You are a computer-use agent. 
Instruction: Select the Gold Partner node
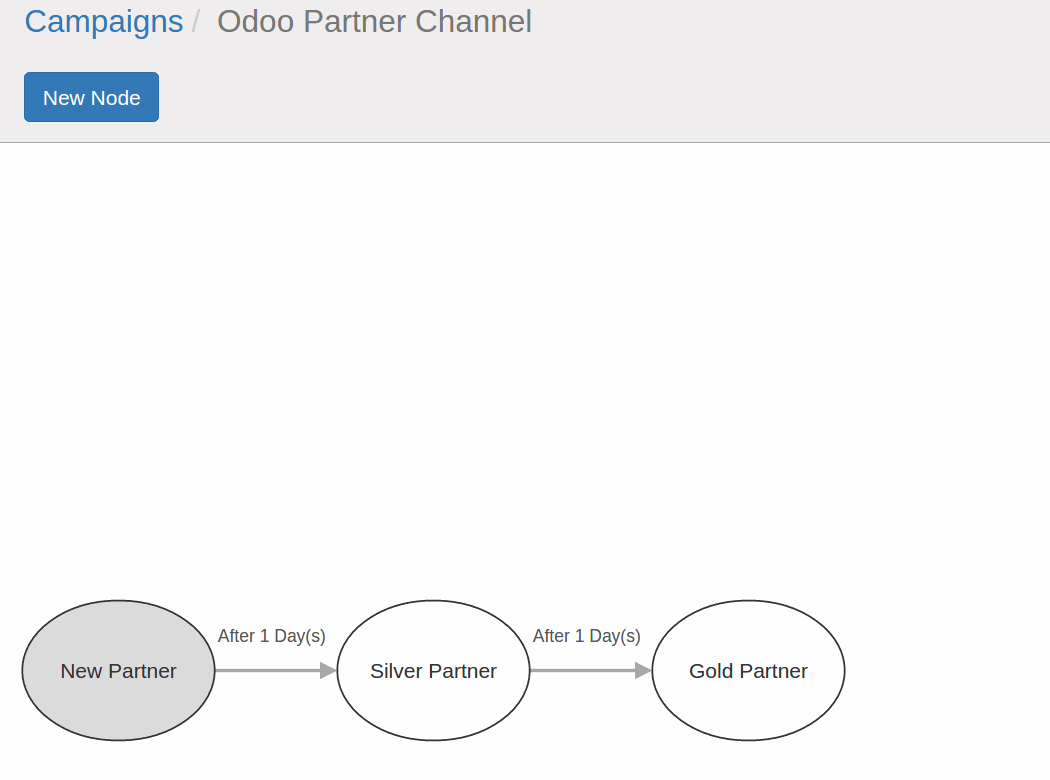748,700
